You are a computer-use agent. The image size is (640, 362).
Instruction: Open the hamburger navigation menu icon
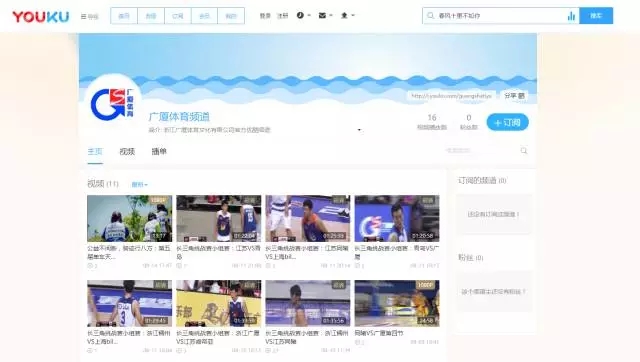84,17
